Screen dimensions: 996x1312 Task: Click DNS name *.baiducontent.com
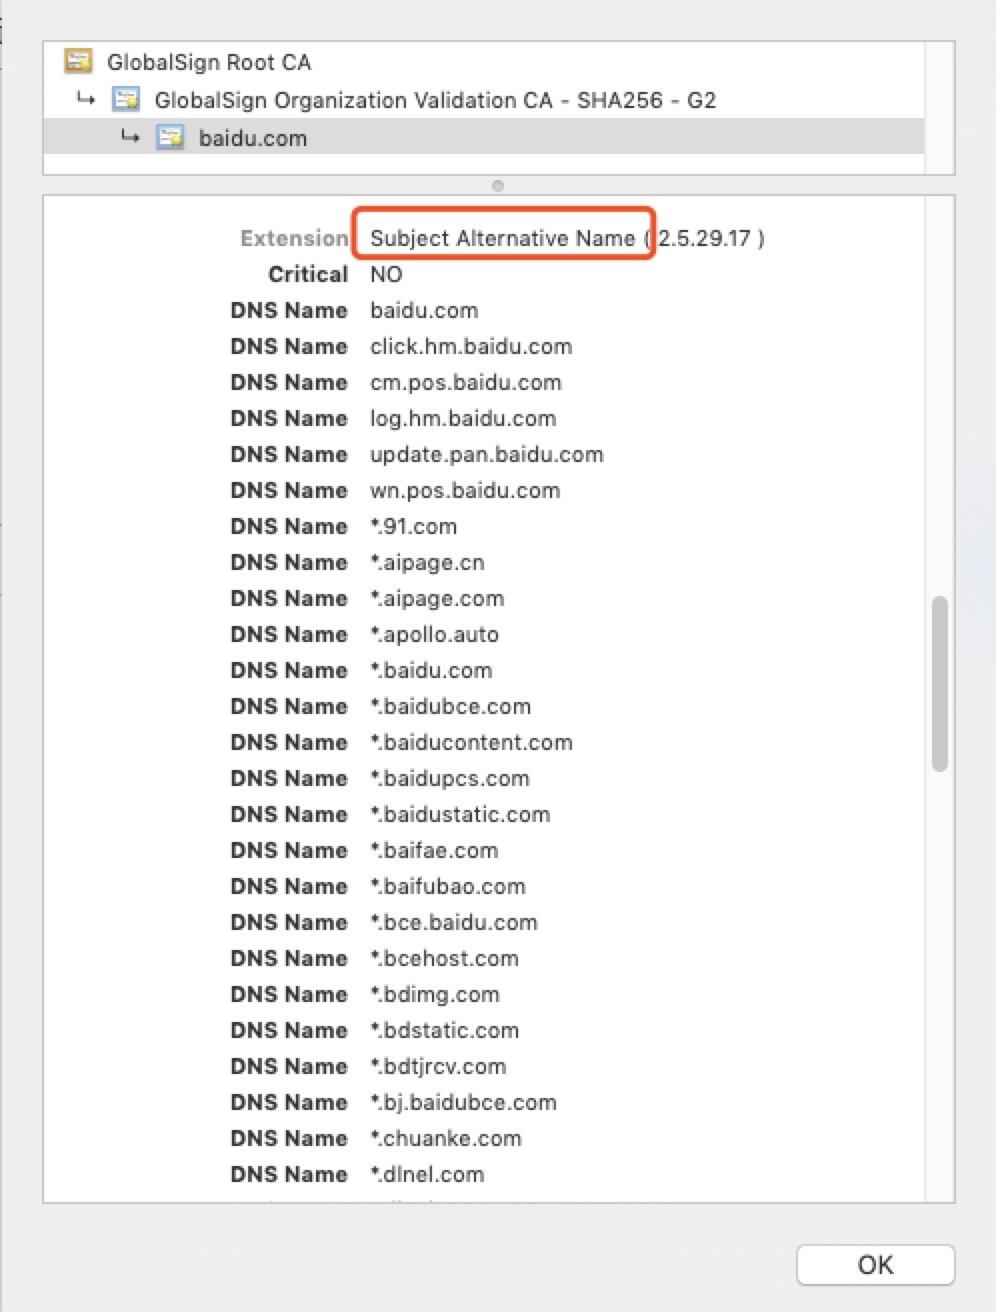[x=472, y=742]
